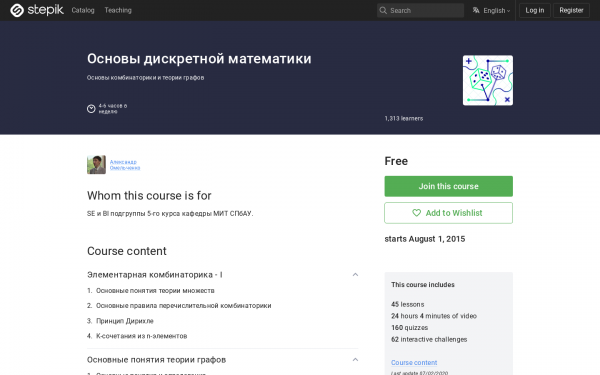Screen dimensions: 600x375
Task: Click the 160 quizzes entry
Action: tap(409, 328)
